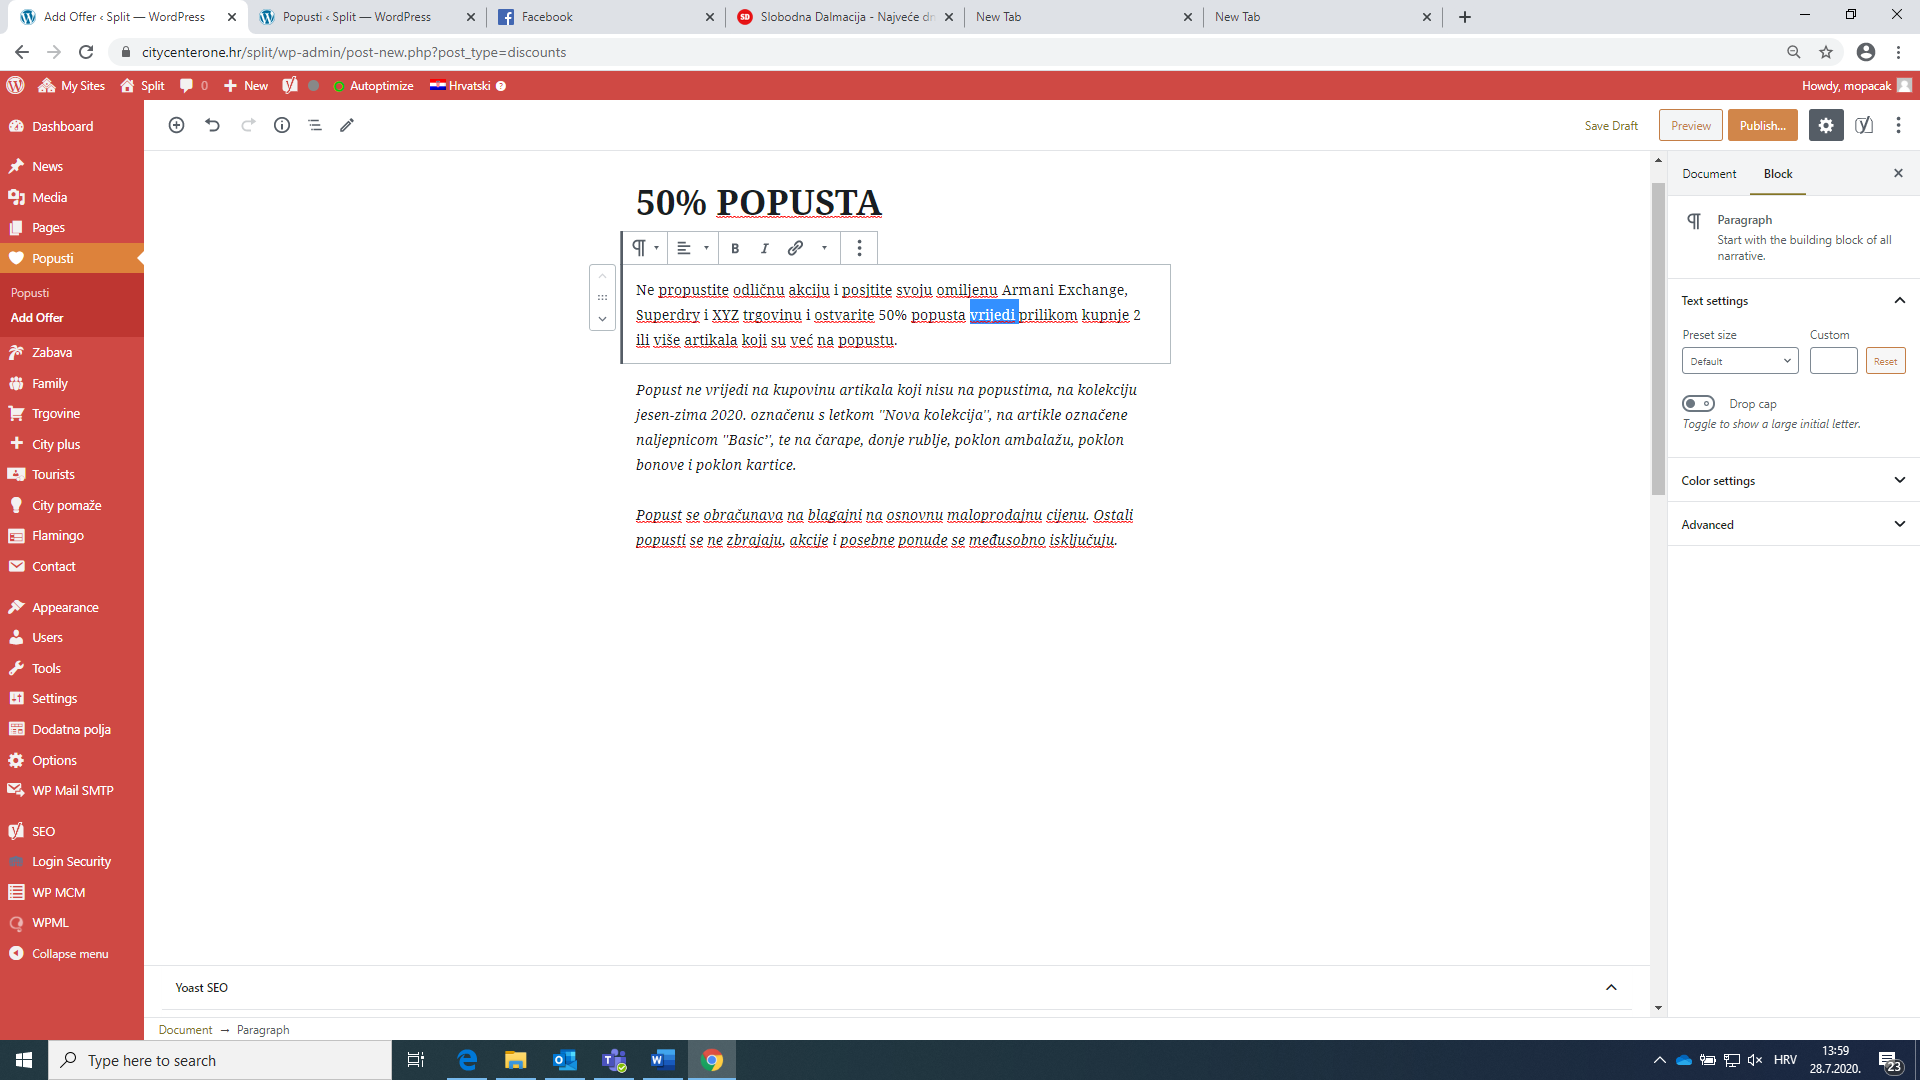Open Media library menu
The width and height of the screenshot is (1920, 1080).
(72, 197)
